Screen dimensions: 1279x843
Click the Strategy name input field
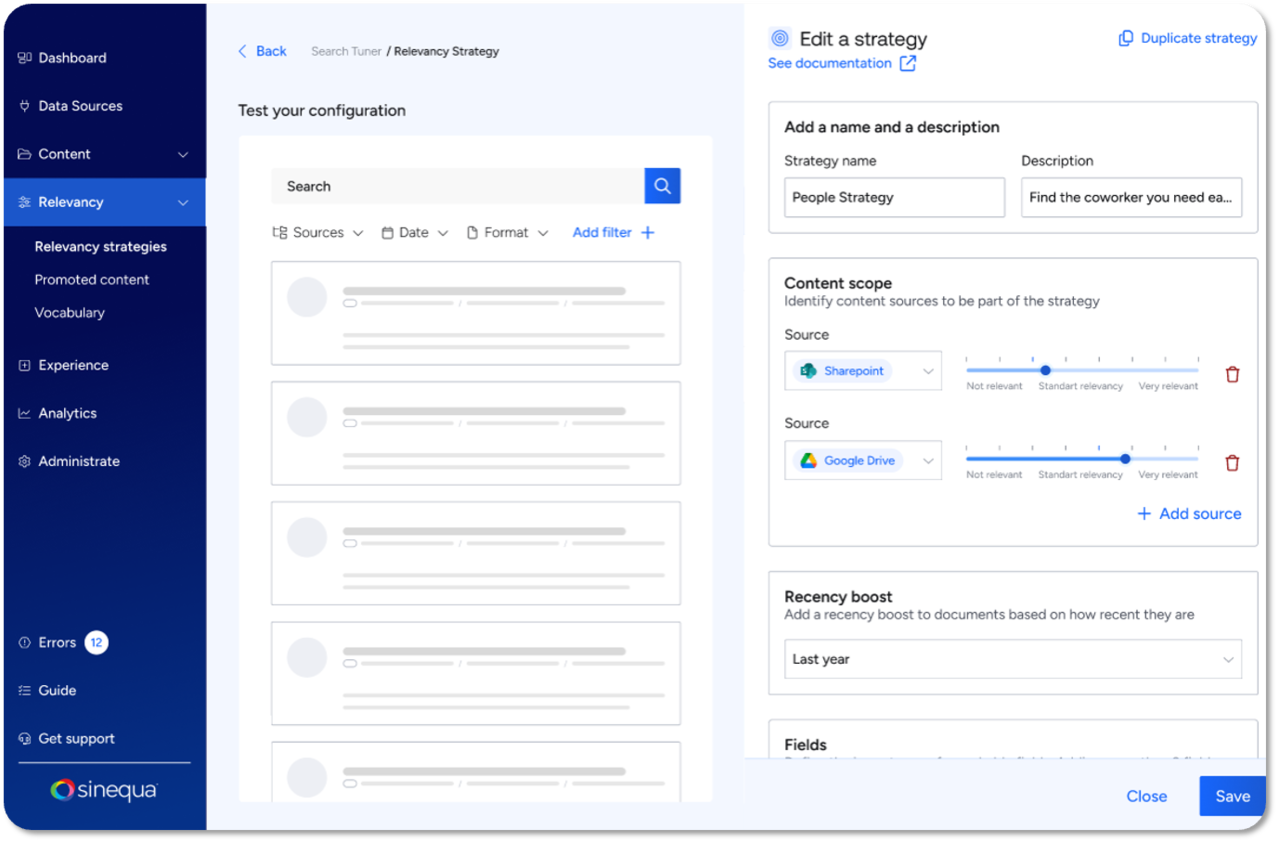(894, 198)
